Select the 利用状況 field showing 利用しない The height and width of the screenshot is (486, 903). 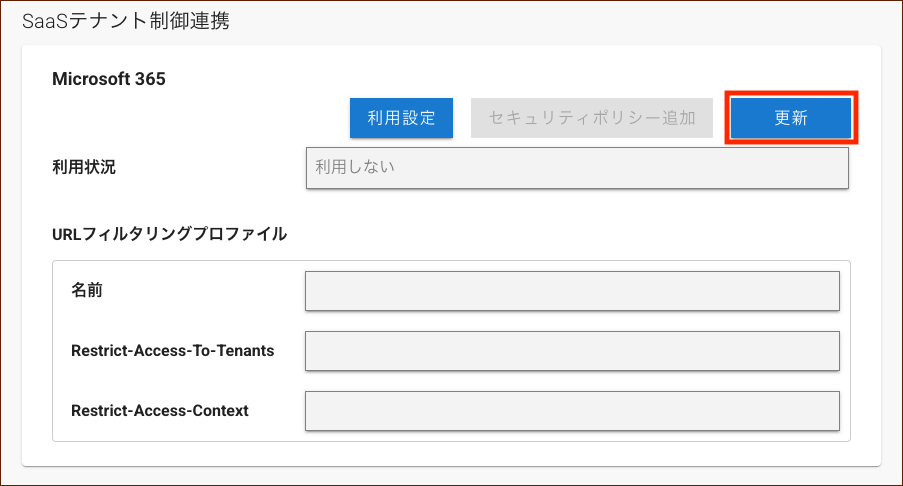coord(577,168)
